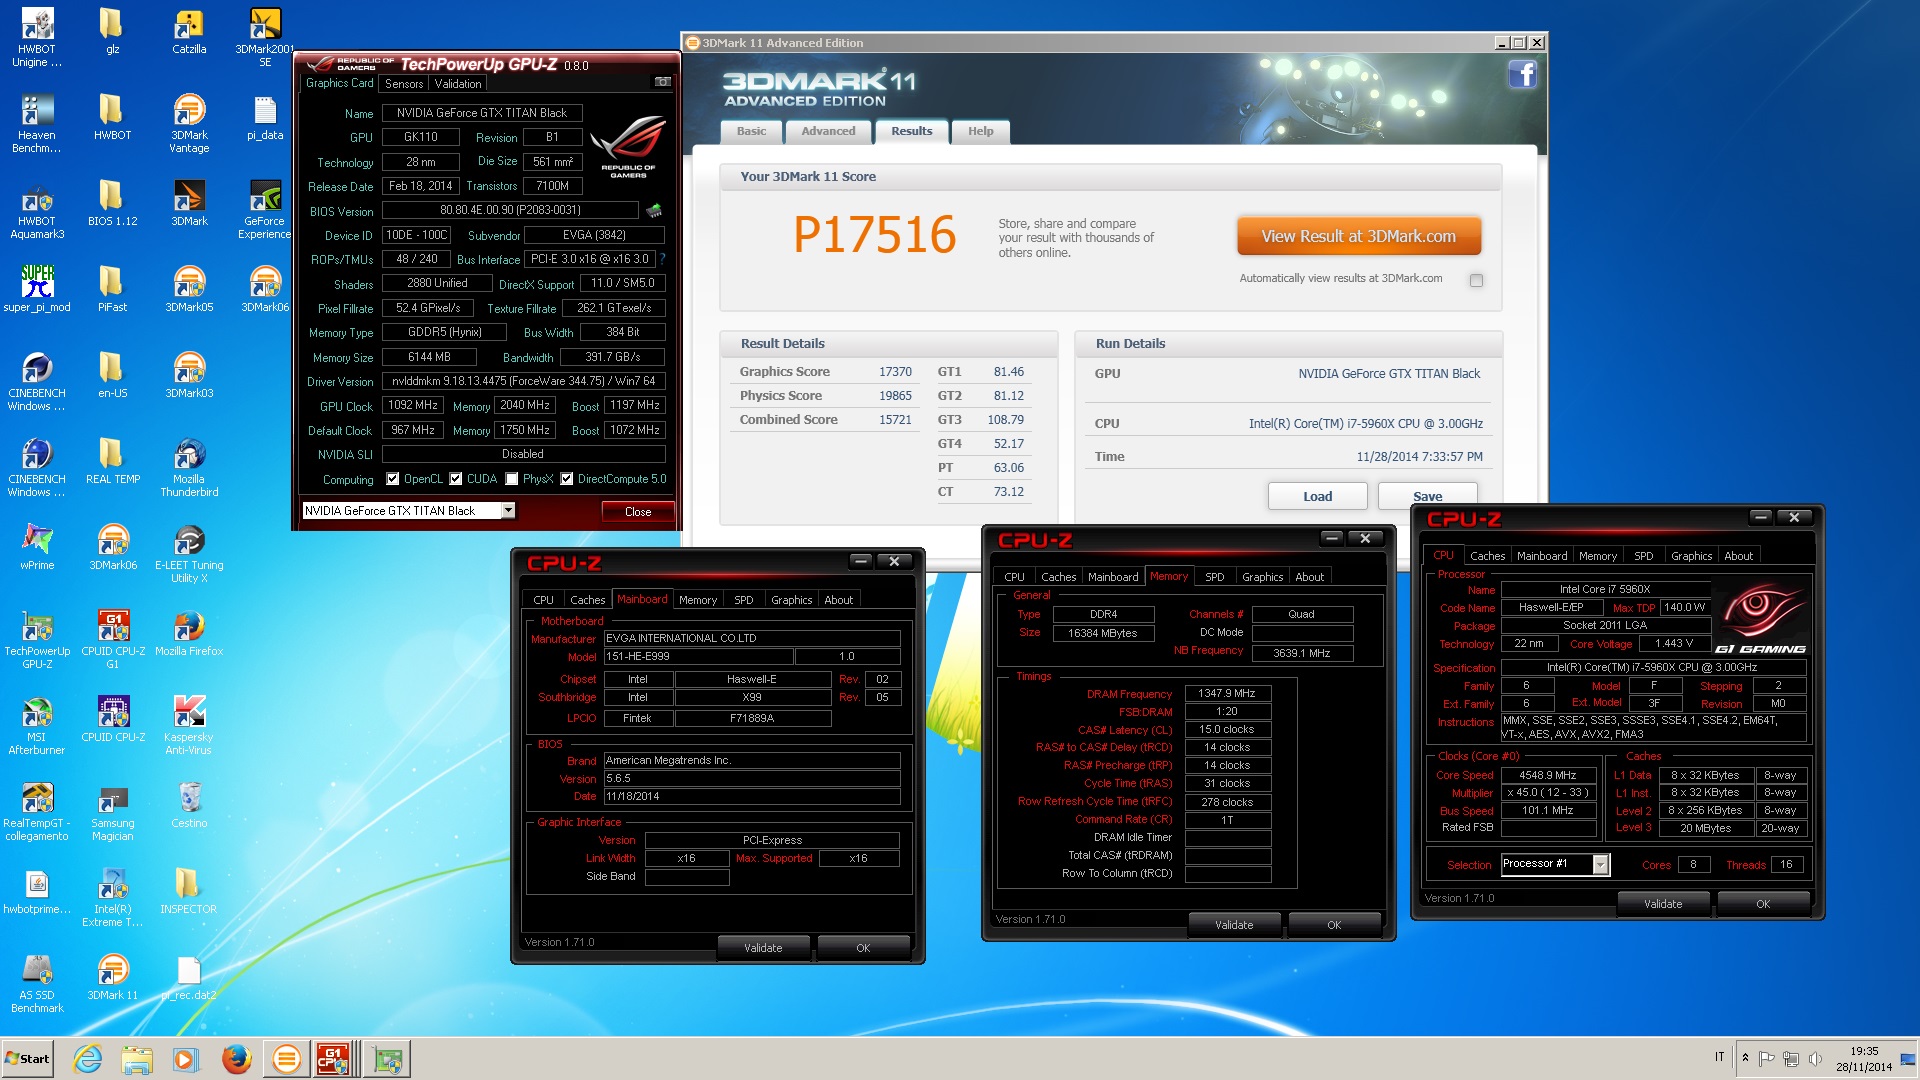Image resolution: width=1920 pixels, height=1080 pixels.
Task: Open the 3DMark05 desktop shortcut
Action: (189, 289)
